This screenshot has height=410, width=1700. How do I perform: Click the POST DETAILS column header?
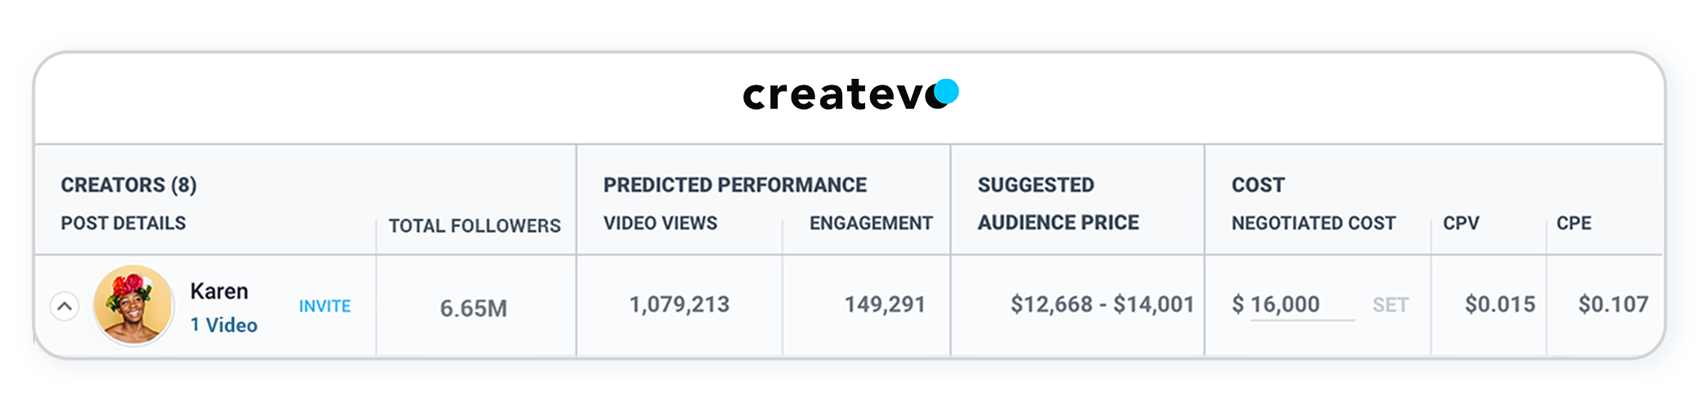tap(123, 223)
